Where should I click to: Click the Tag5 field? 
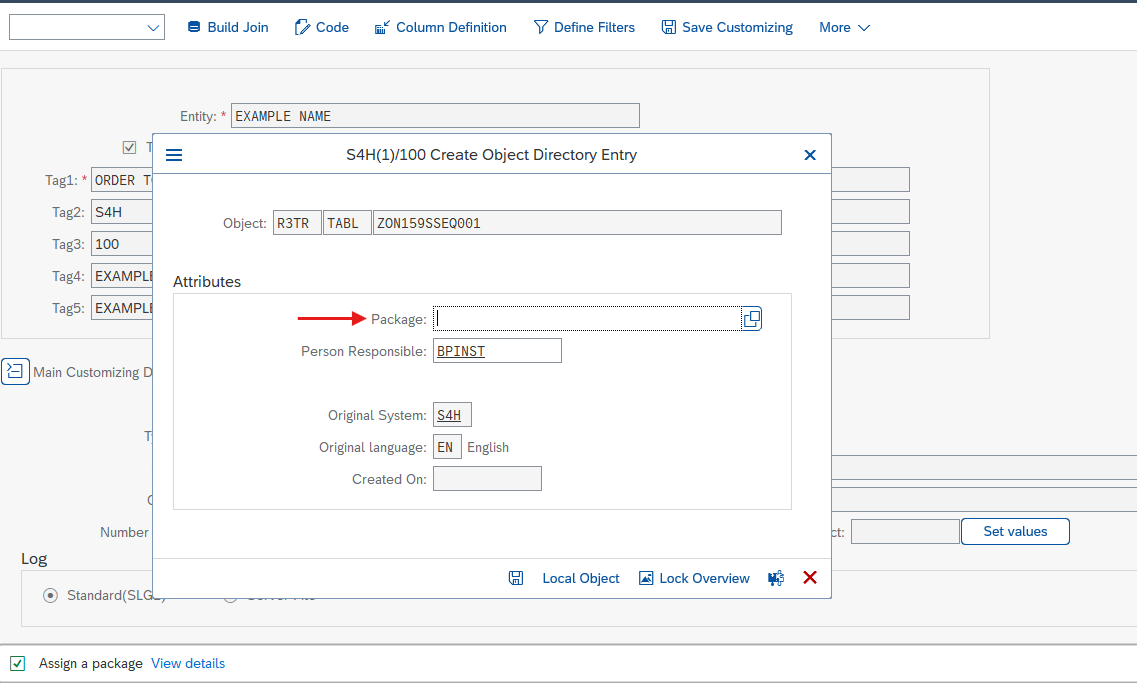click(x=122, y=307)
